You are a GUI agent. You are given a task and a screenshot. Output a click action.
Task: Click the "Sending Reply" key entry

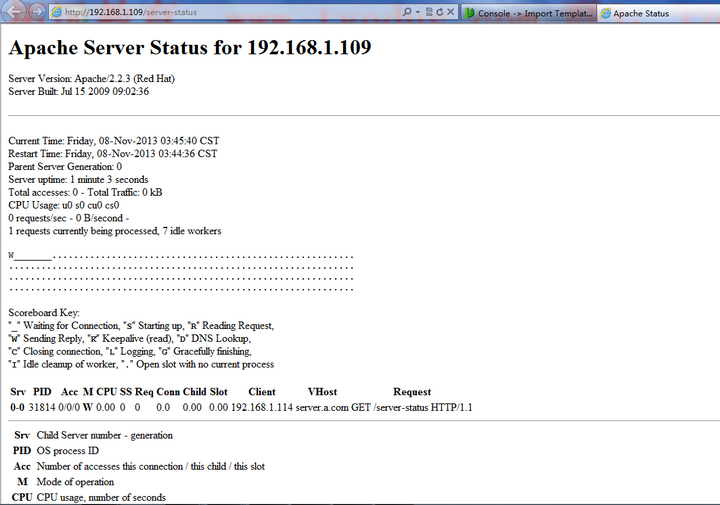[45, 338]
